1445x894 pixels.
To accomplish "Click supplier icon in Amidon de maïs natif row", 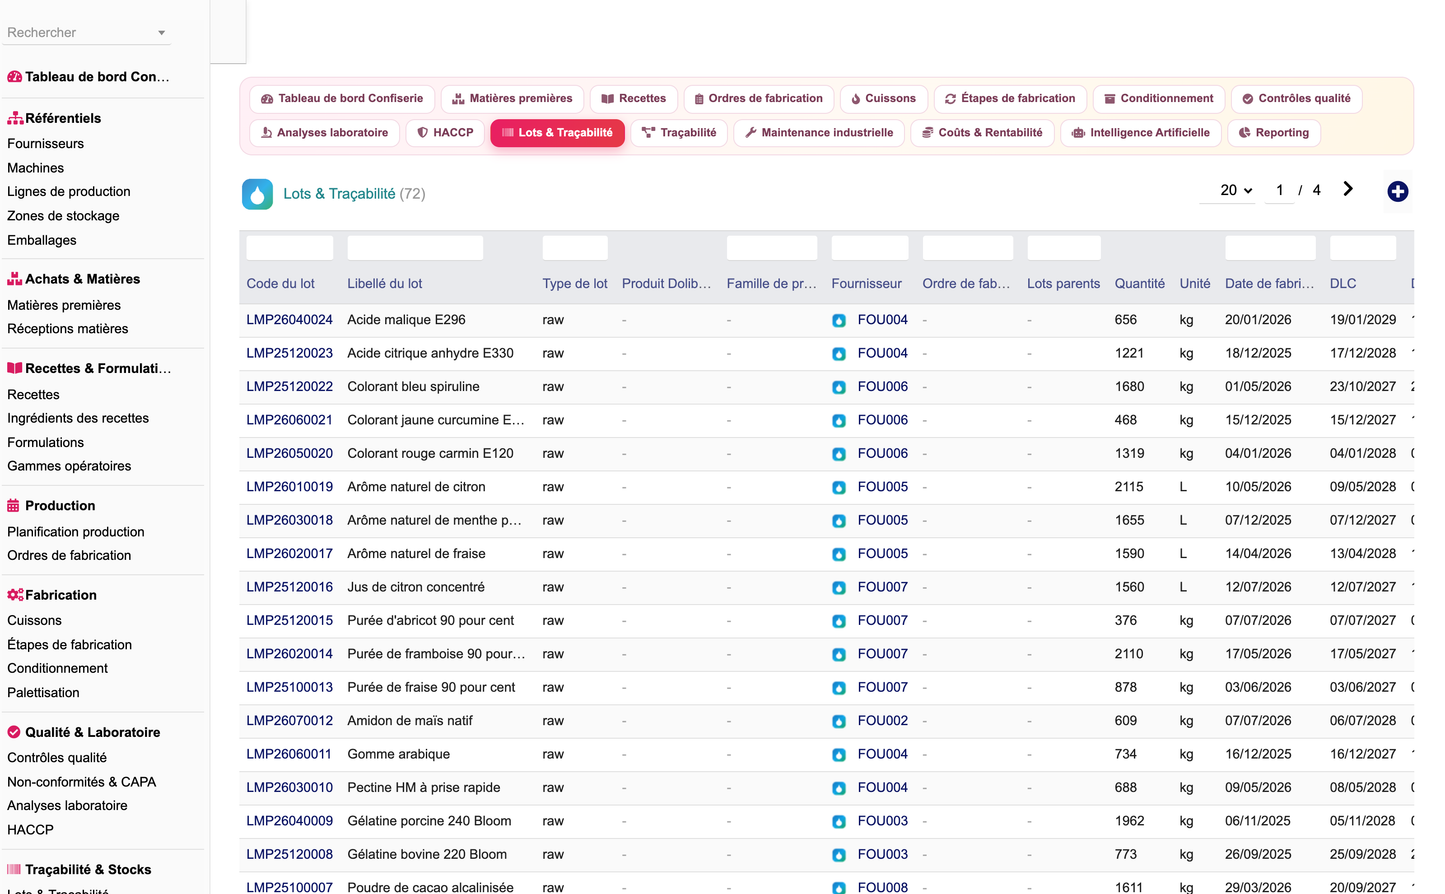I will coord(839,721).
